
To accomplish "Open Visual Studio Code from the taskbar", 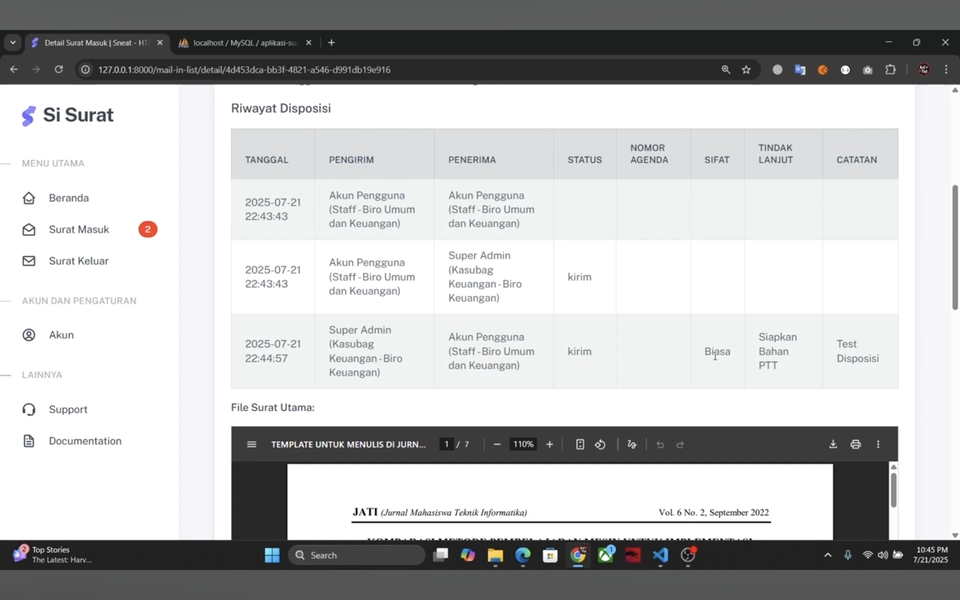I will (660, 555).
